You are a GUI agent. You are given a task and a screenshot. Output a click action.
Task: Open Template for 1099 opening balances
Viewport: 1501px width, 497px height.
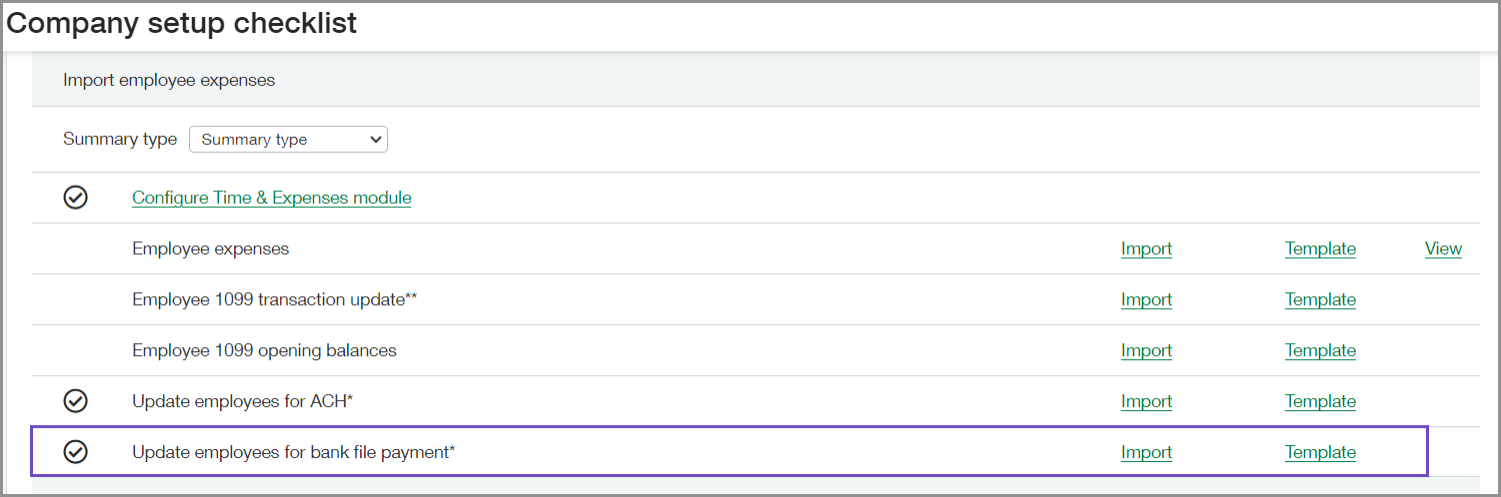tap(1320, 351)
